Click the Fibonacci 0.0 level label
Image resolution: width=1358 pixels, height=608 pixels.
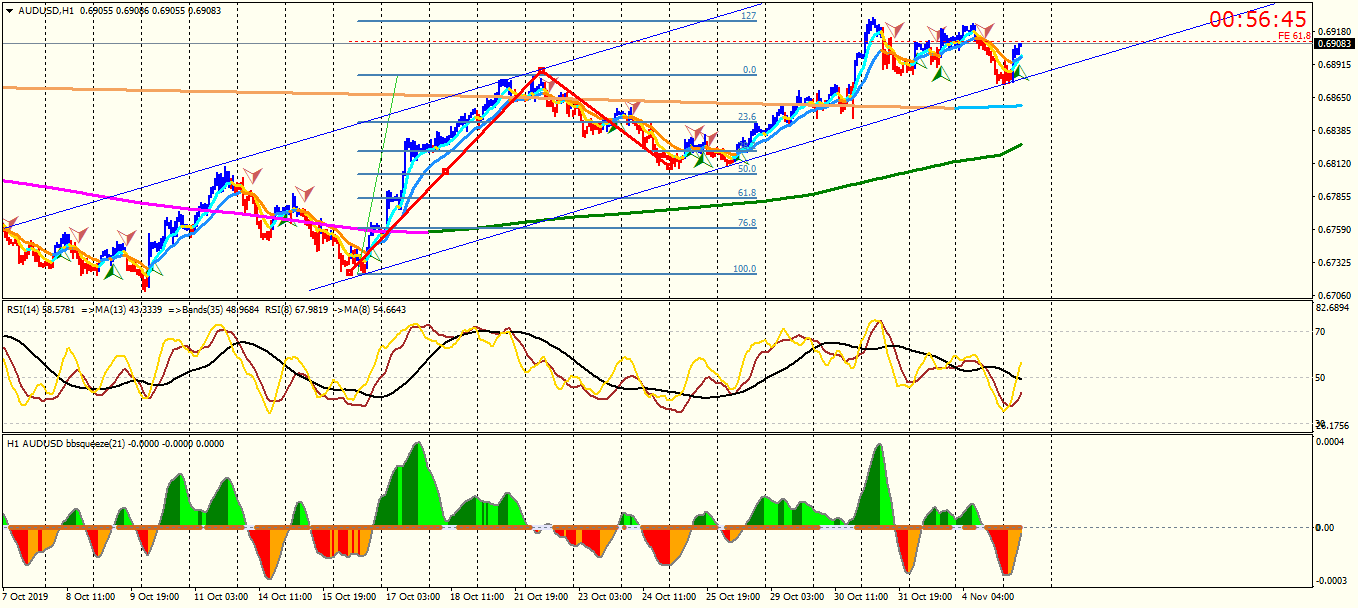[749, 70]
